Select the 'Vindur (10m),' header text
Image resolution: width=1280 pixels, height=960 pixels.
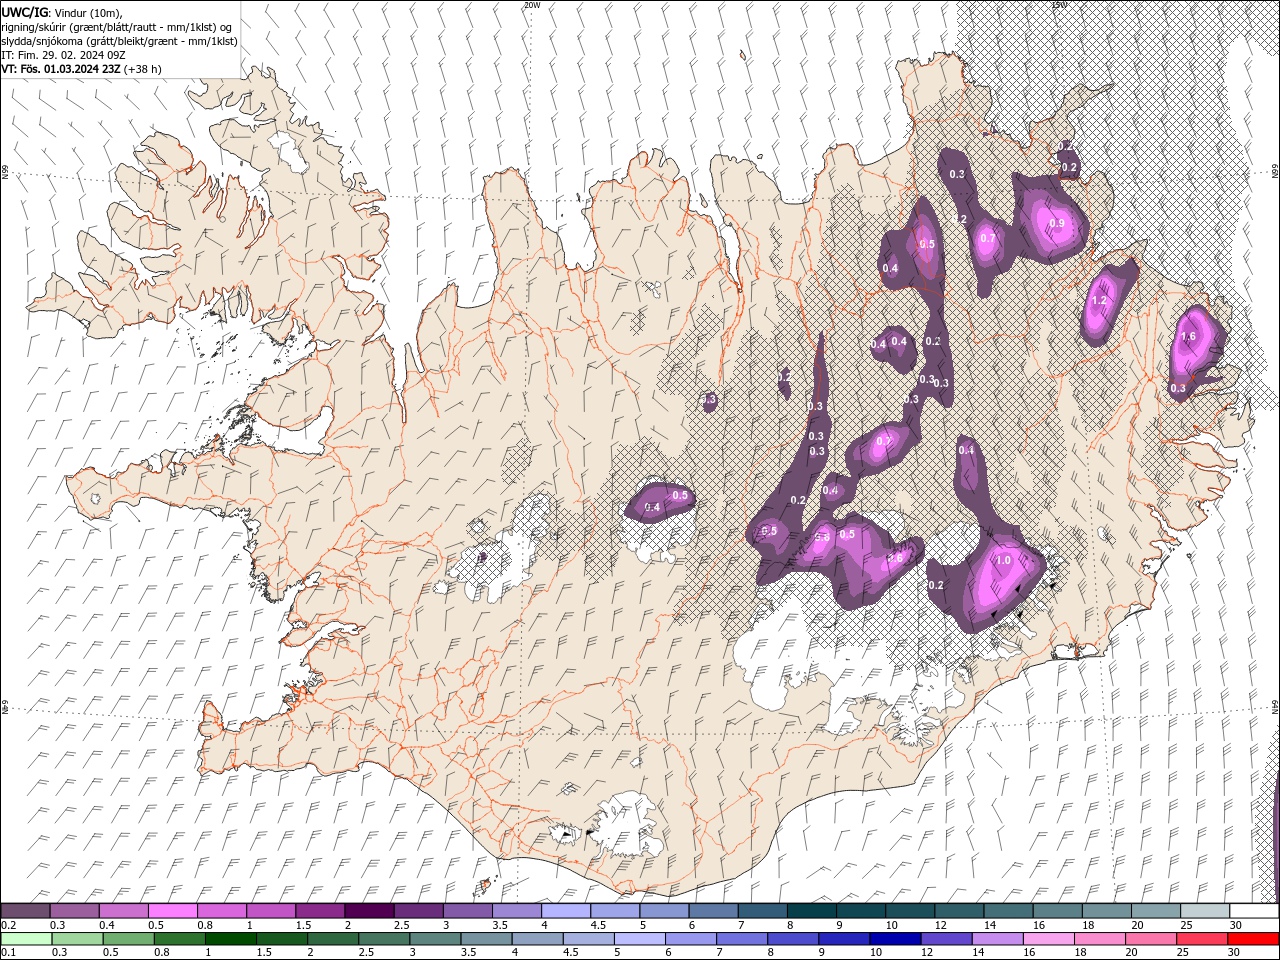point(87,12)
